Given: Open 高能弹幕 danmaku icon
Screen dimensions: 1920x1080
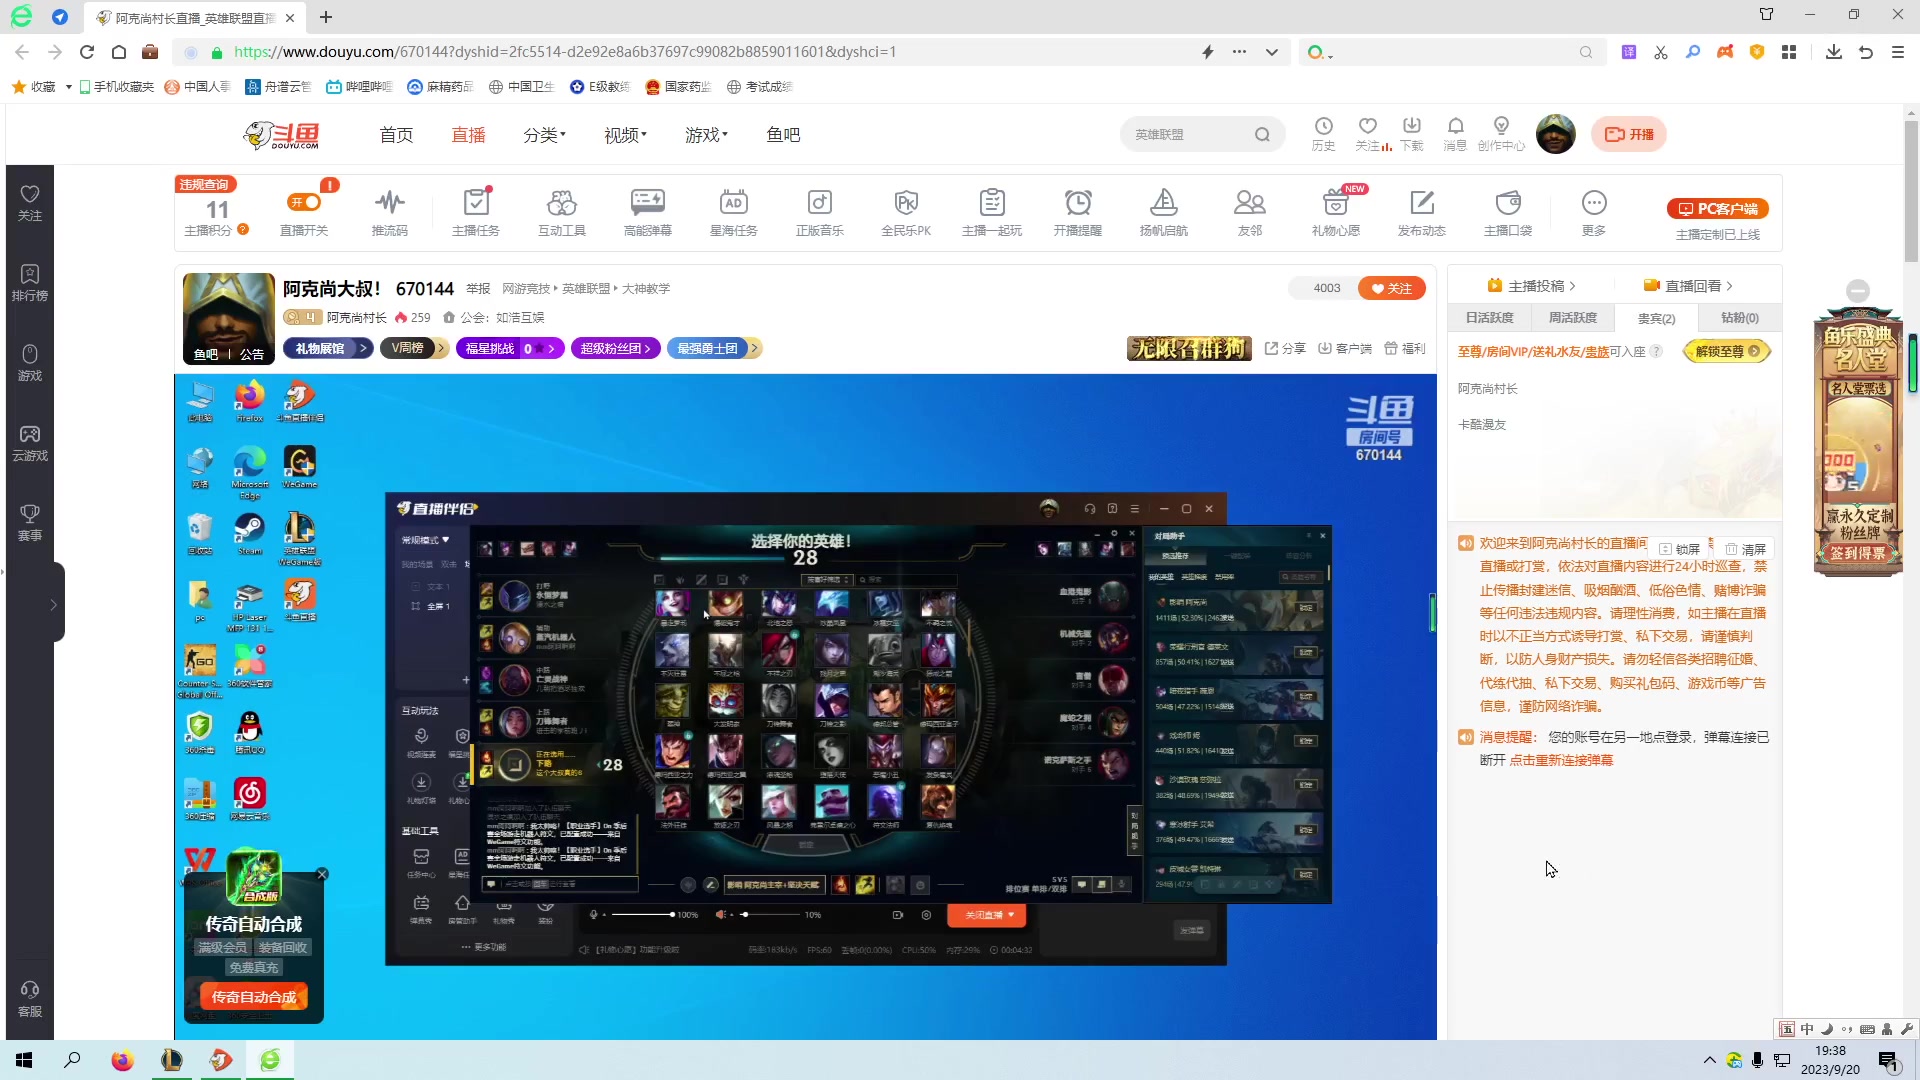Looking at the screenshot, I should (648, 203).
